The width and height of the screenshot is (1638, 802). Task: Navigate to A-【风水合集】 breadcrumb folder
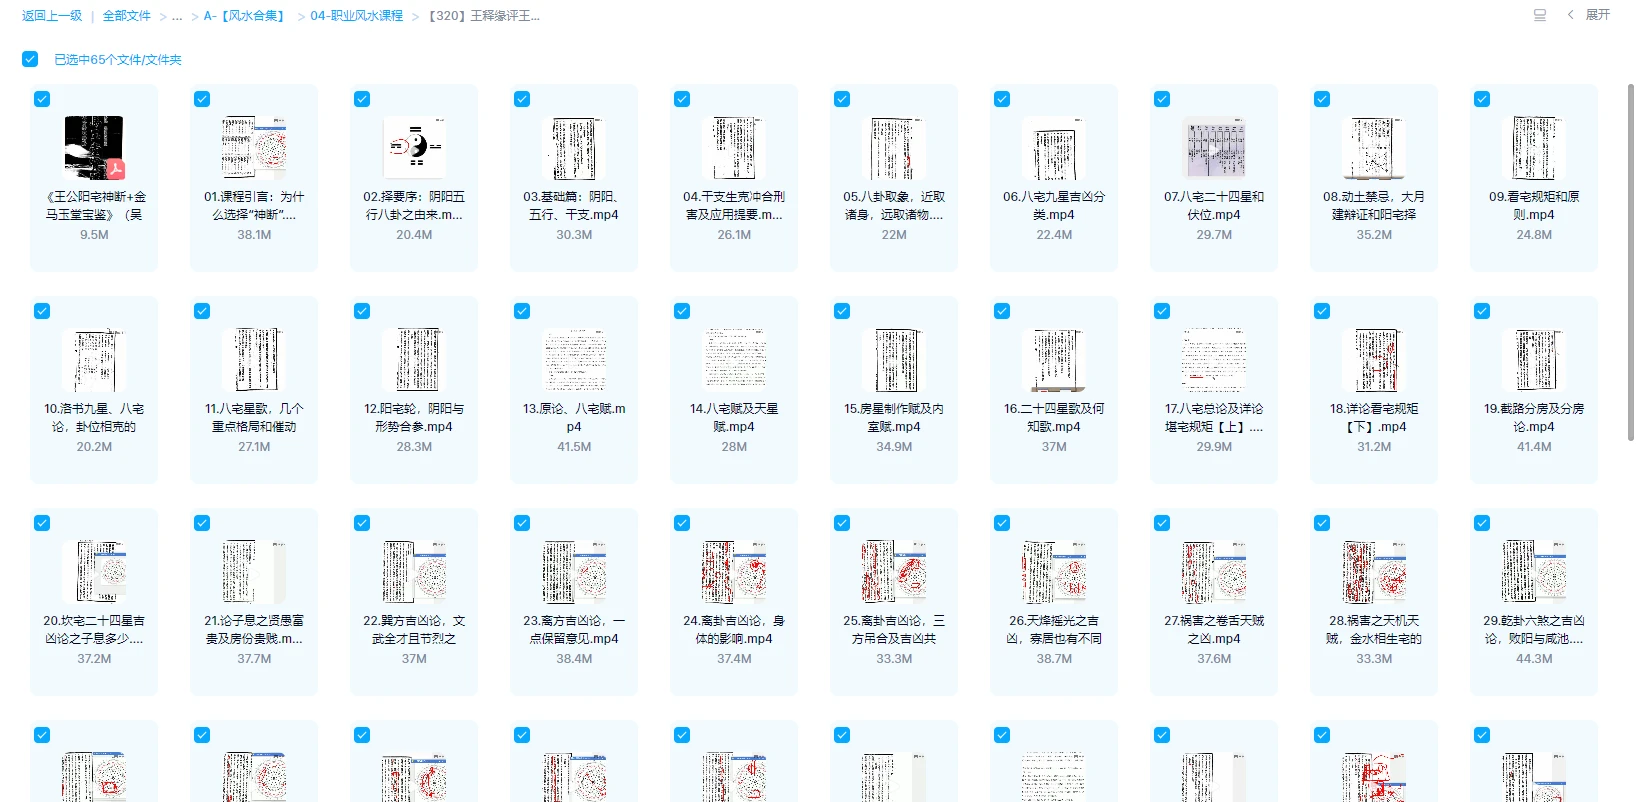click(246, 16)
